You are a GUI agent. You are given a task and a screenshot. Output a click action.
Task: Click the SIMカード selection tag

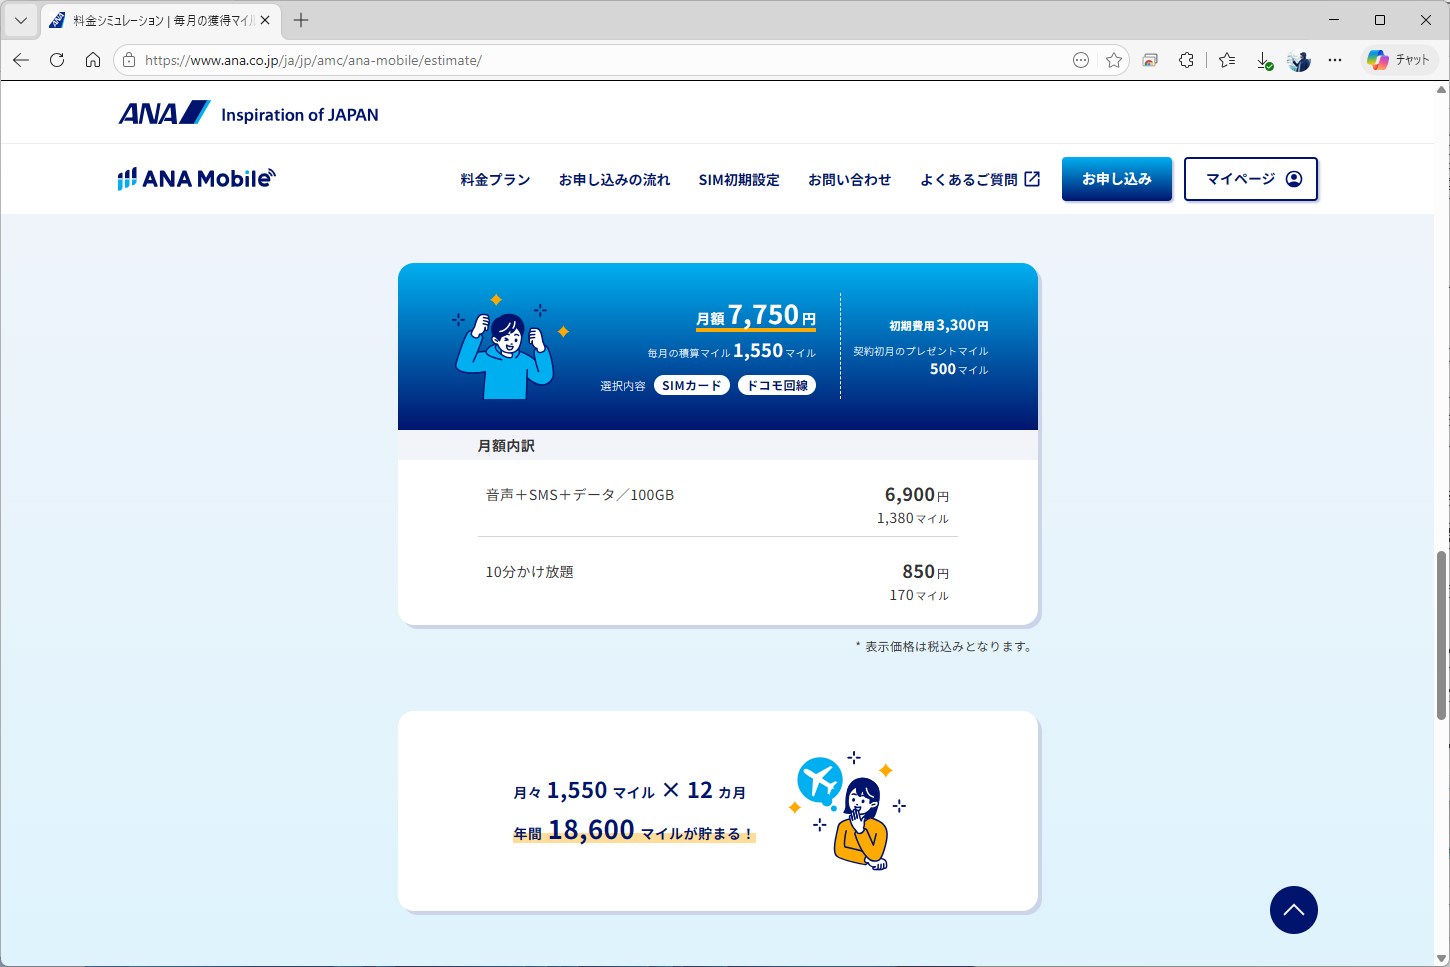pos(692,385)
